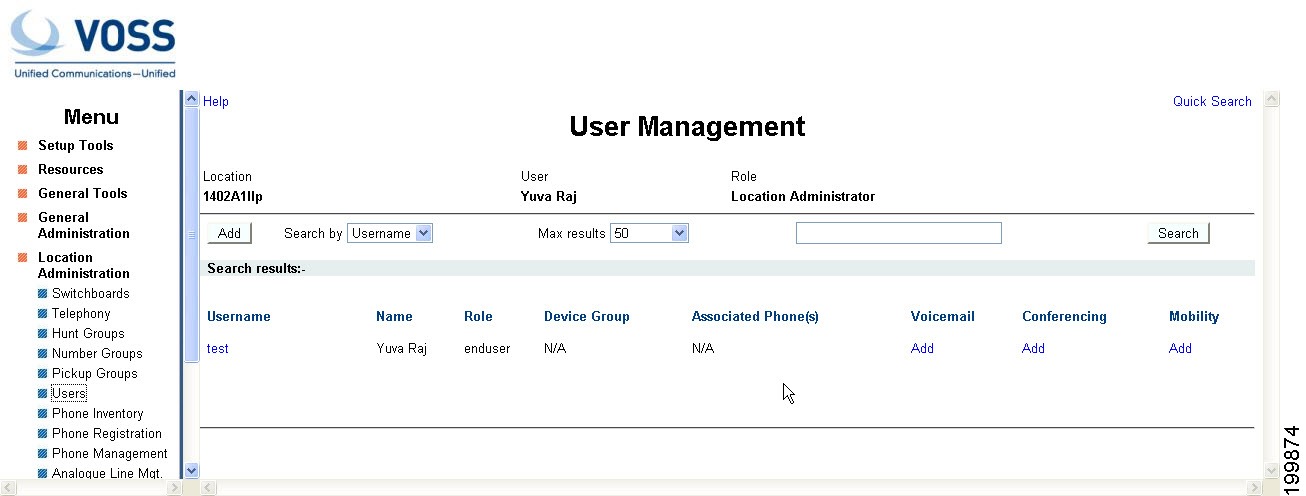The image size is (1306, 496).
Task: Open Hunt Groups in the sidebar
Action: tap(88, 334)
